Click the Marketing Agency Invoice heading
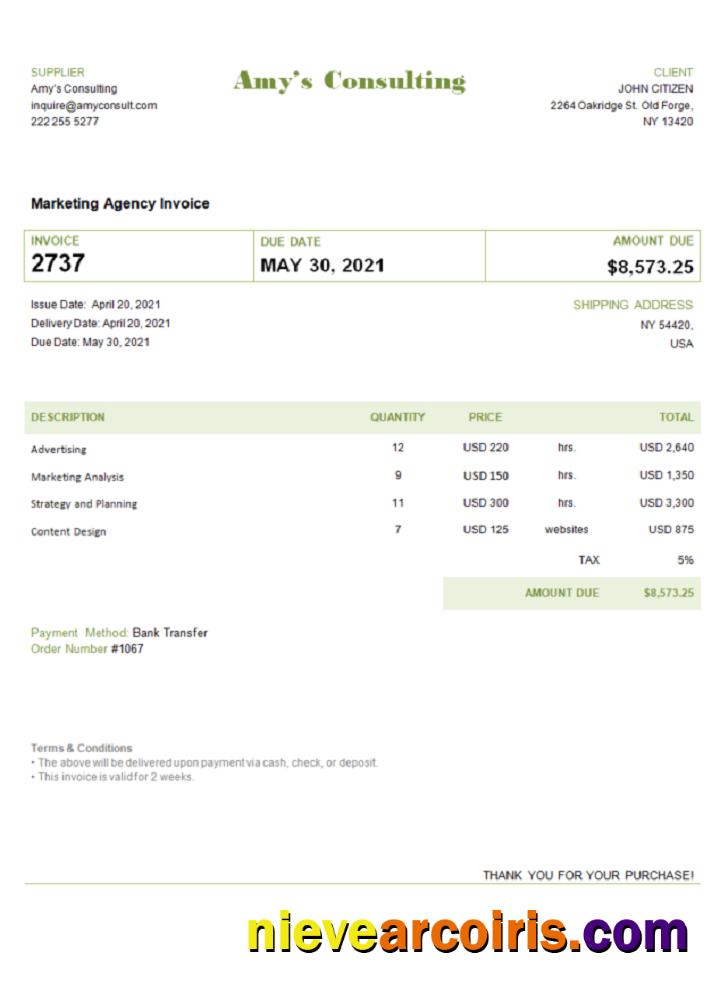This screenshot has width=720, height=1000. pos(120,203)
